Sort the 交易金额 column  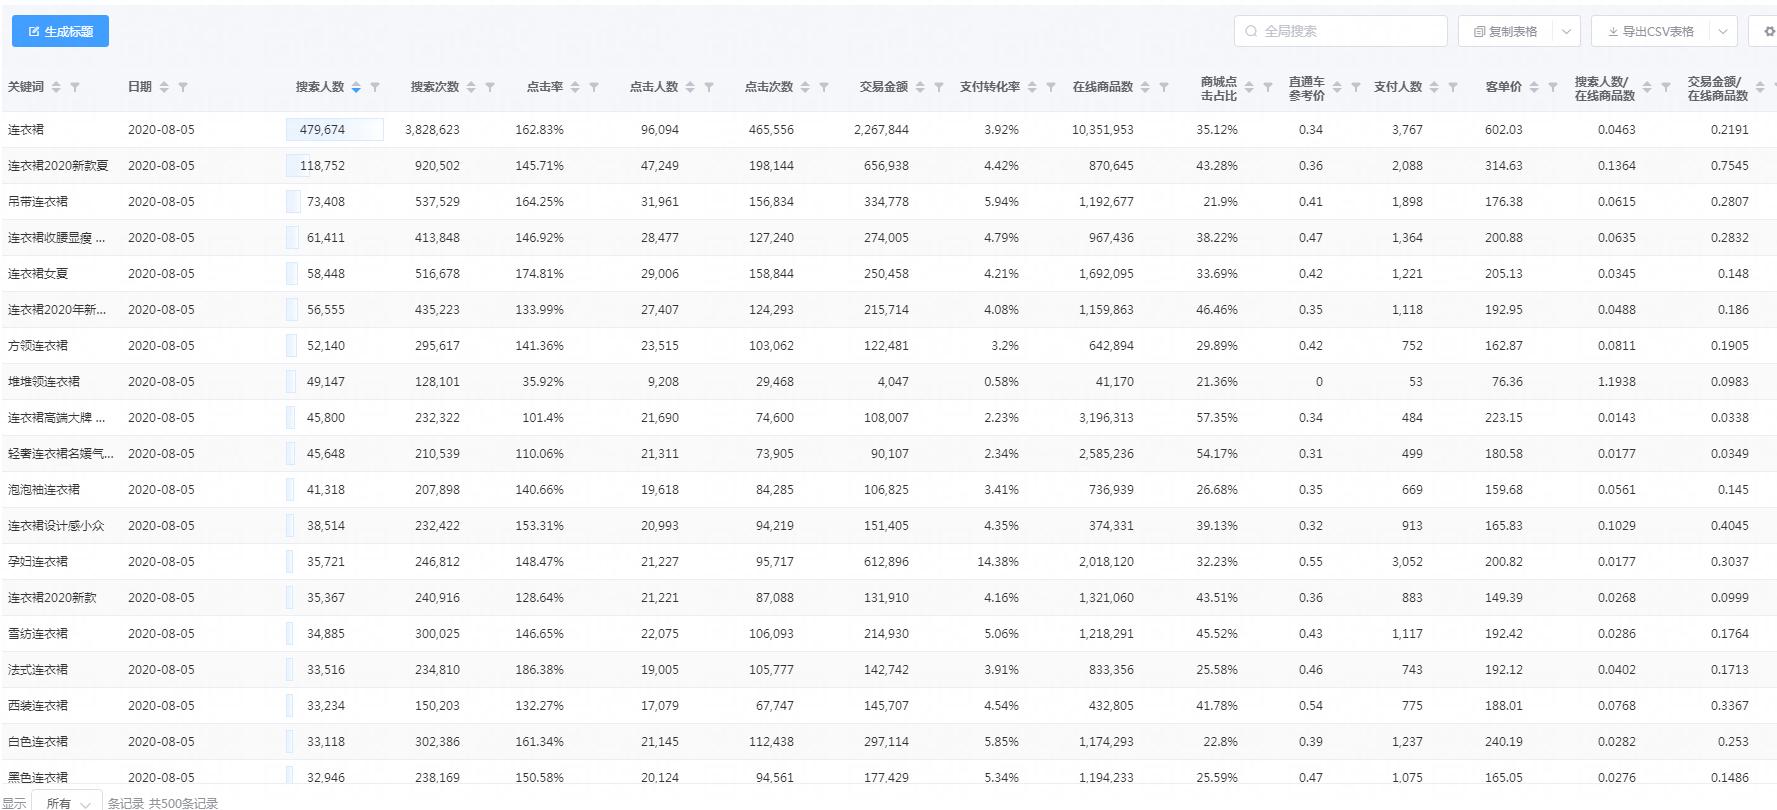(920, 87)
